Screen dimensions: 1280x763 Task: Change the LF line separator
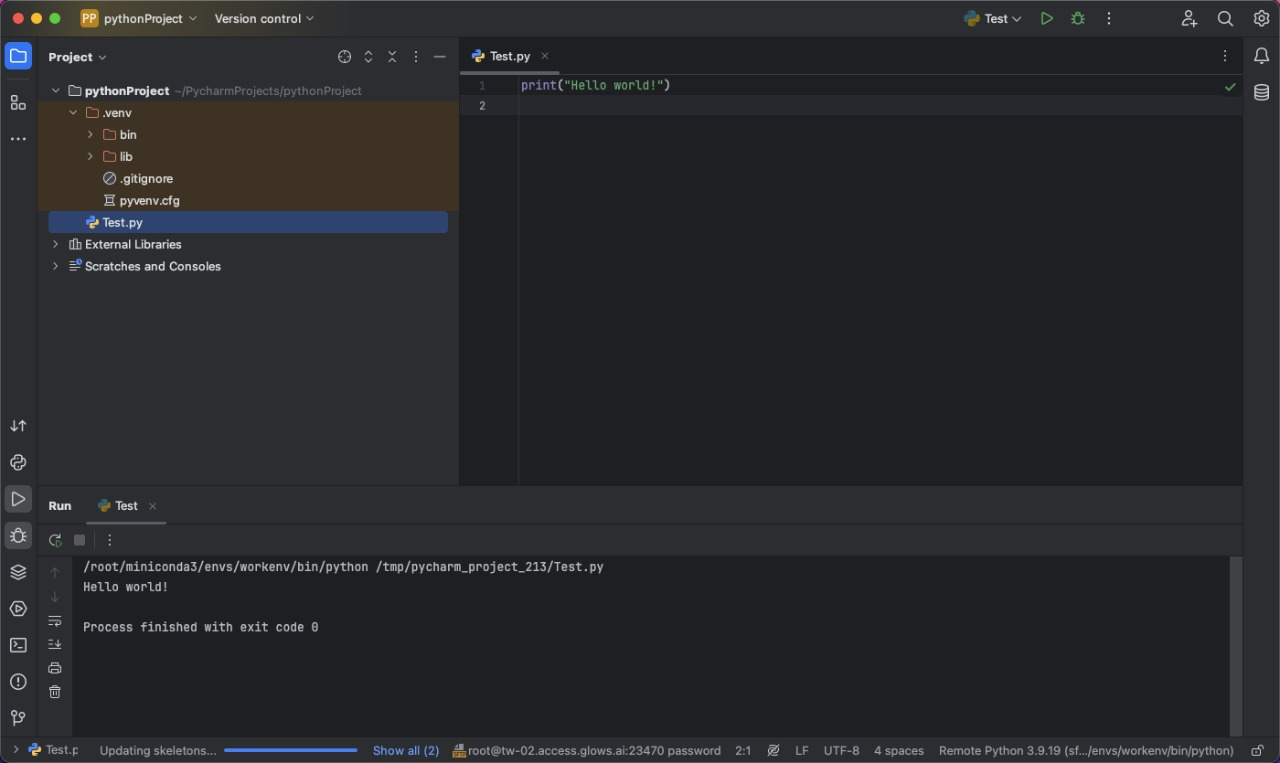click(802, 750)
